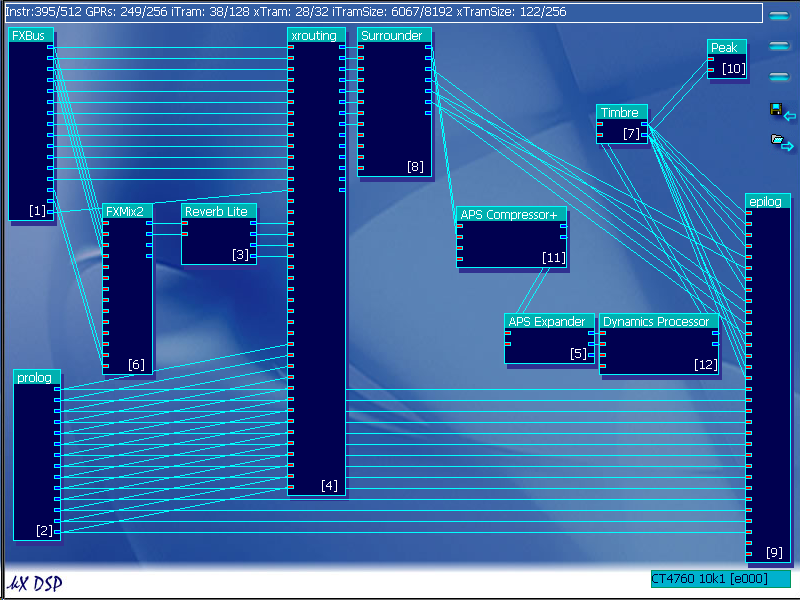The height and width of the screenshot is (600, 800).
Task: Select the Peak plugin header
Action: point(727,47)
